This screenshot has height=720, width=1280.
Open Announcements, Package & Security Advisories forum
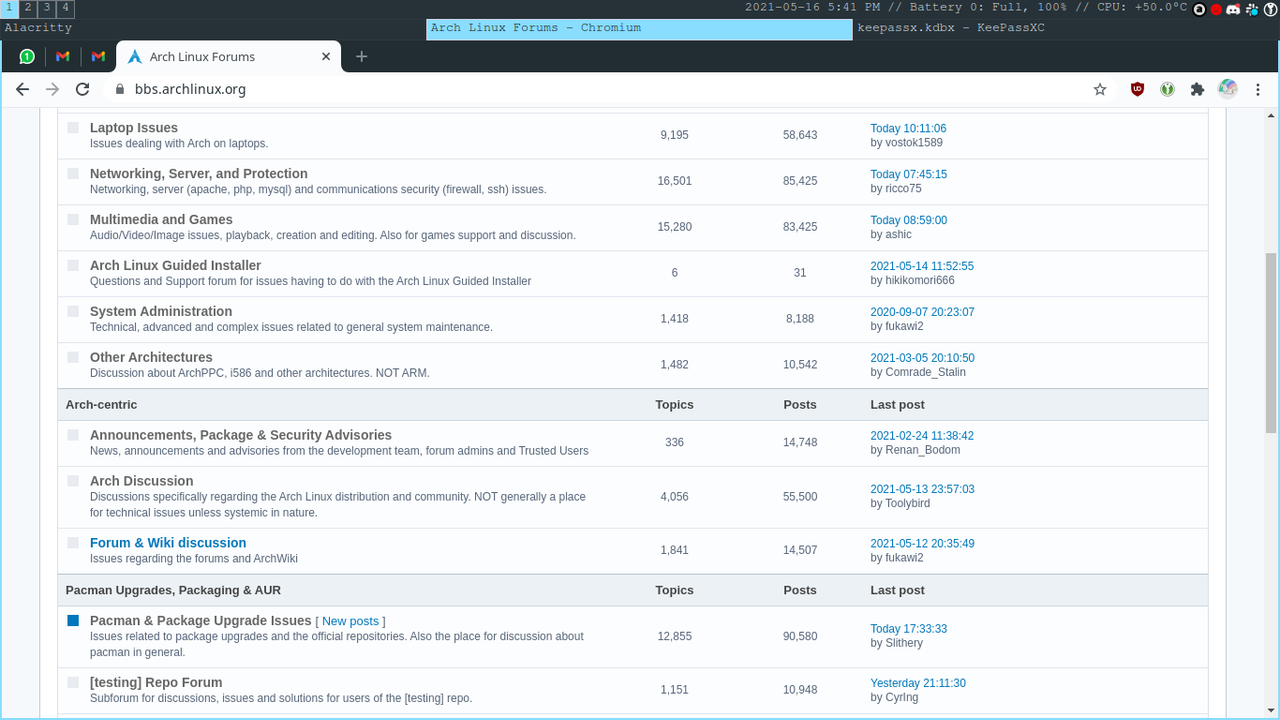(241, 436)
